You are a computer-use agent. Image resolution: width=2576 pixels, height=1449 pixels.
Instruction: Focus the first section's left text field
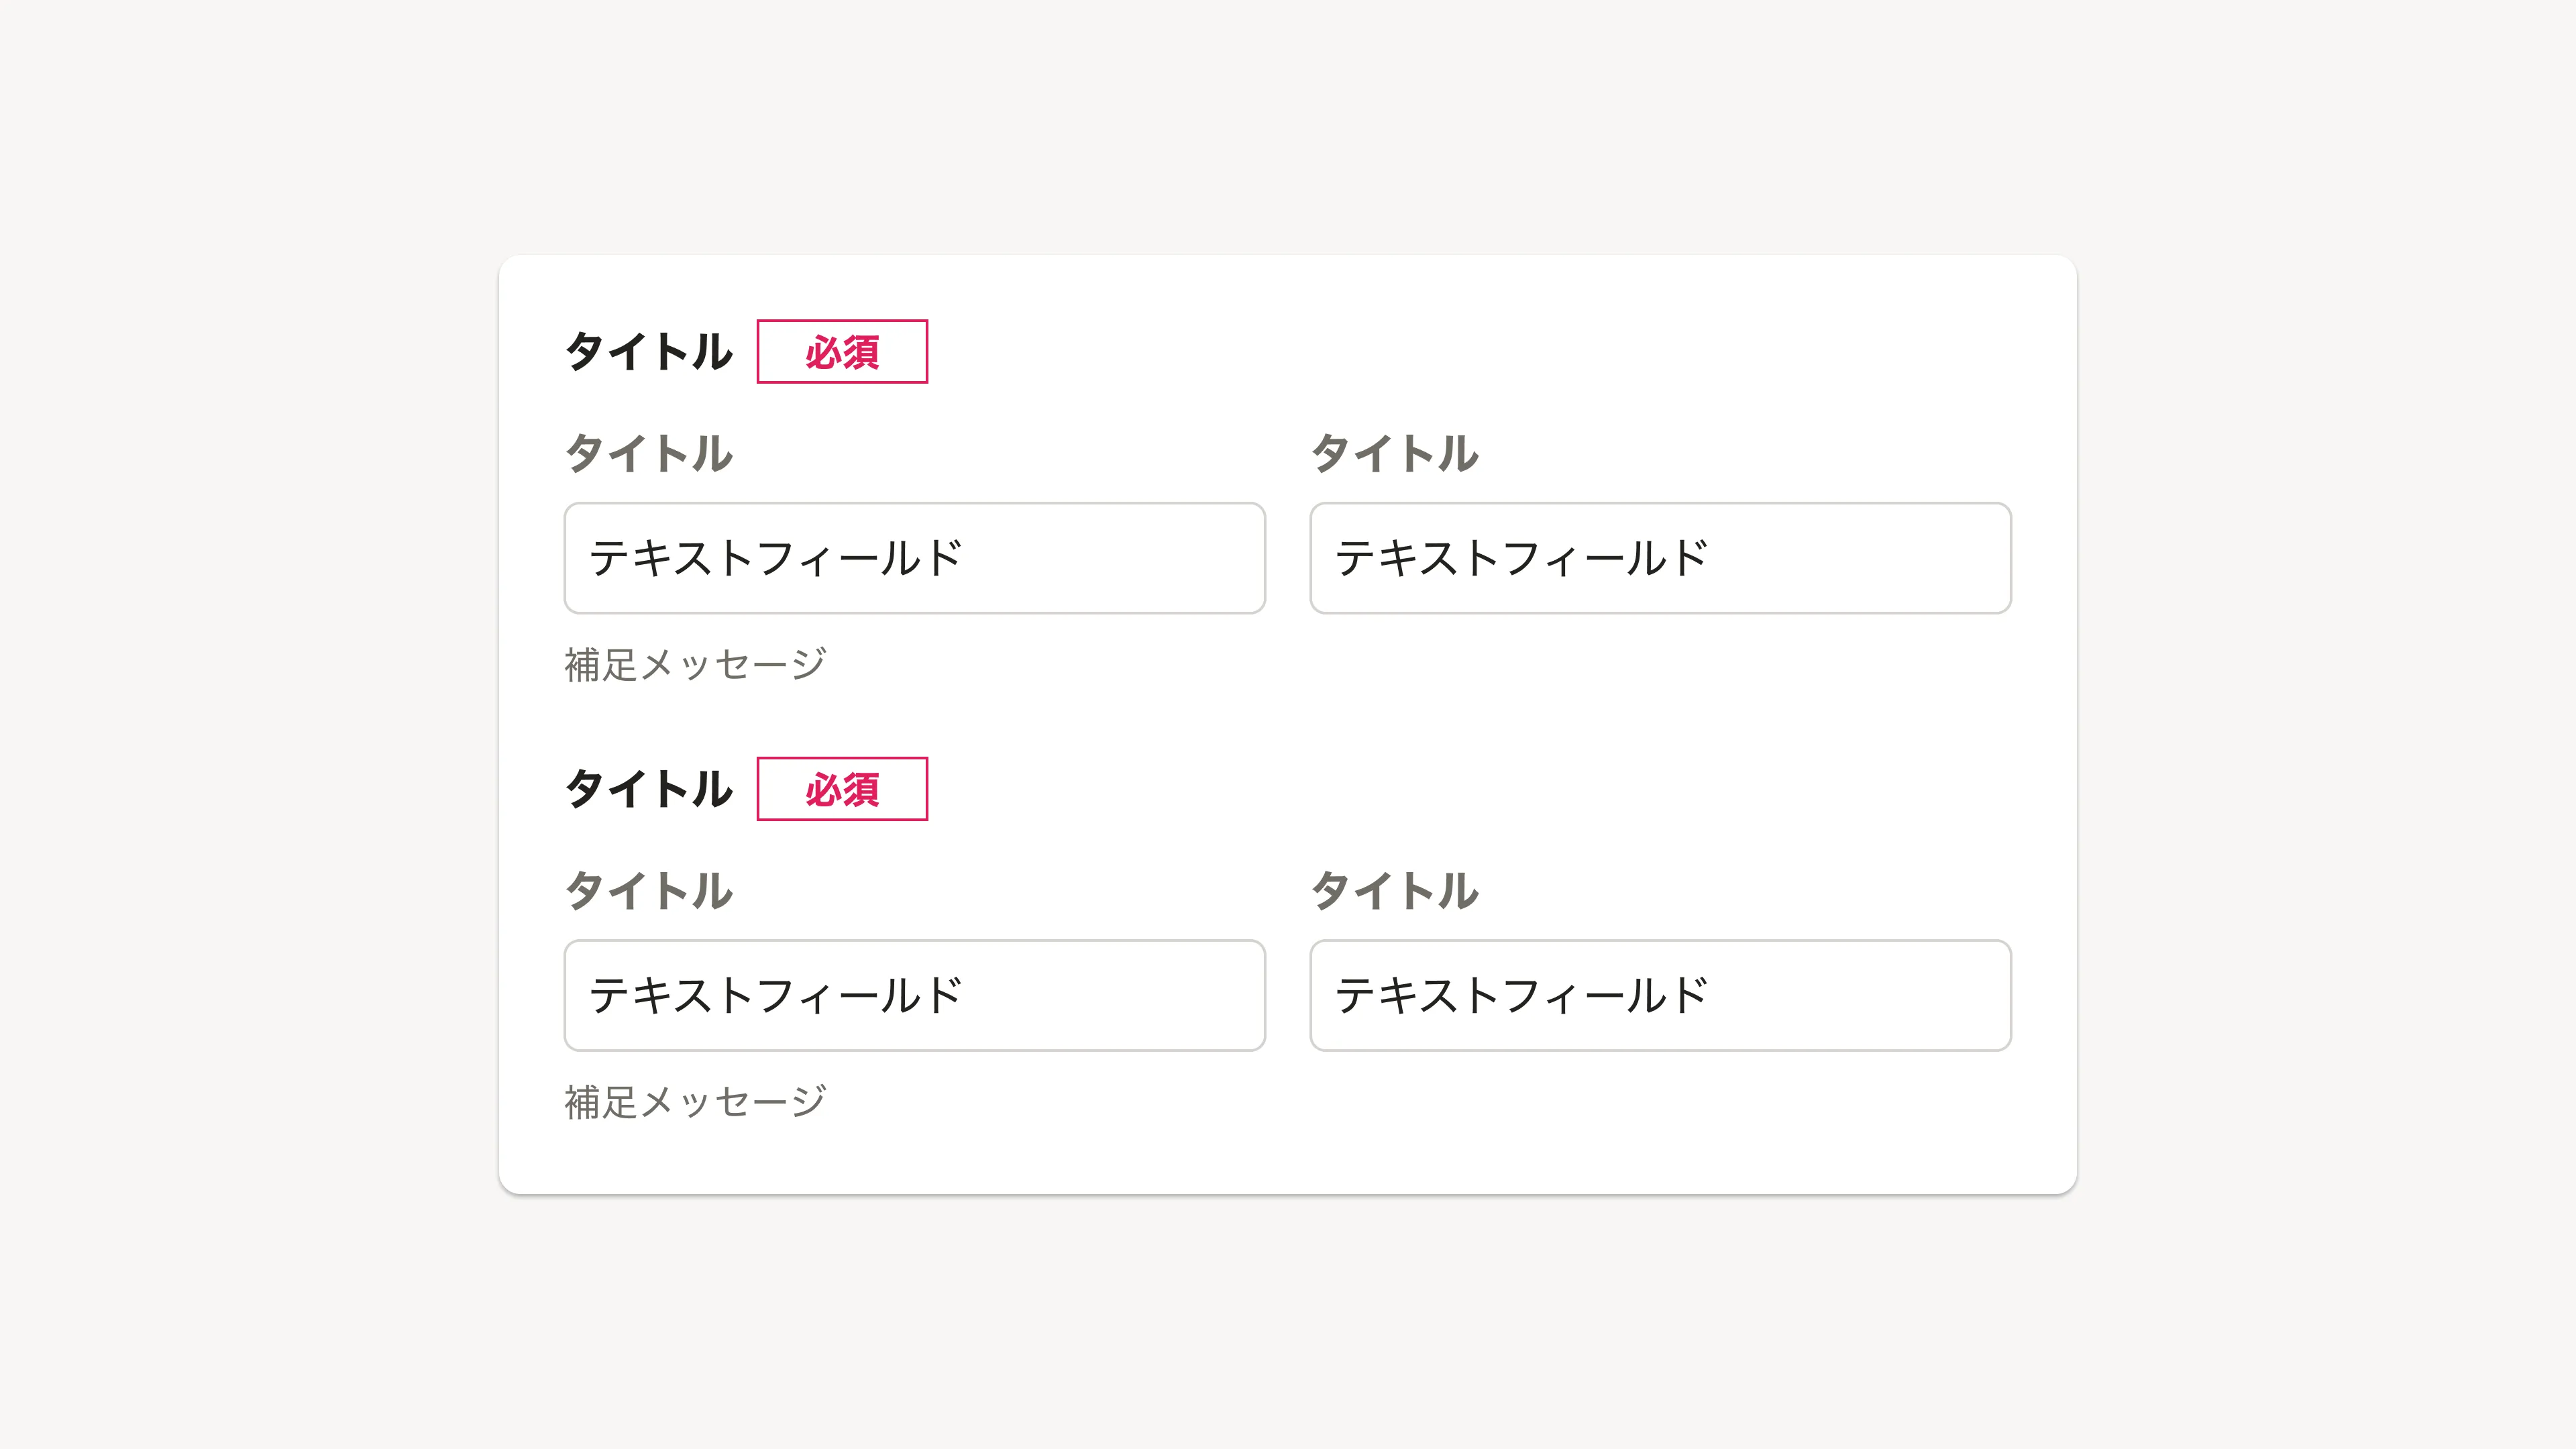pos(1100,558)
